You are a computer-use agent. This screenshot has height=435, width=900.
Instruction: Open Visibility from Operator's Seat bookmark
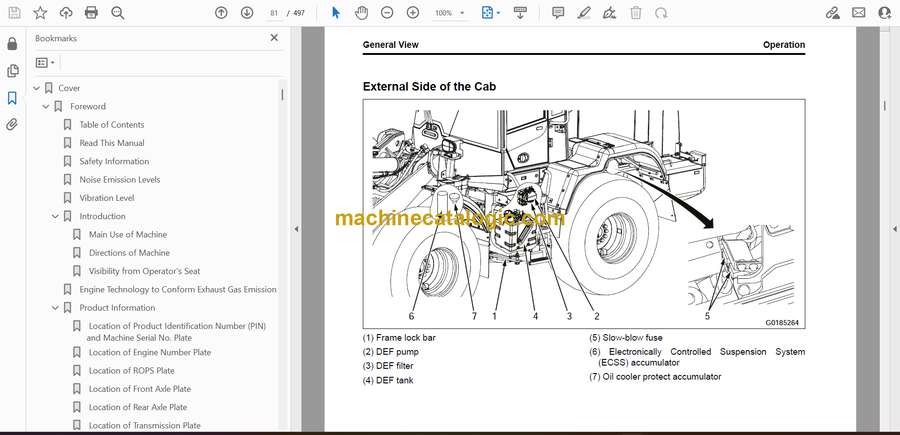145,271
